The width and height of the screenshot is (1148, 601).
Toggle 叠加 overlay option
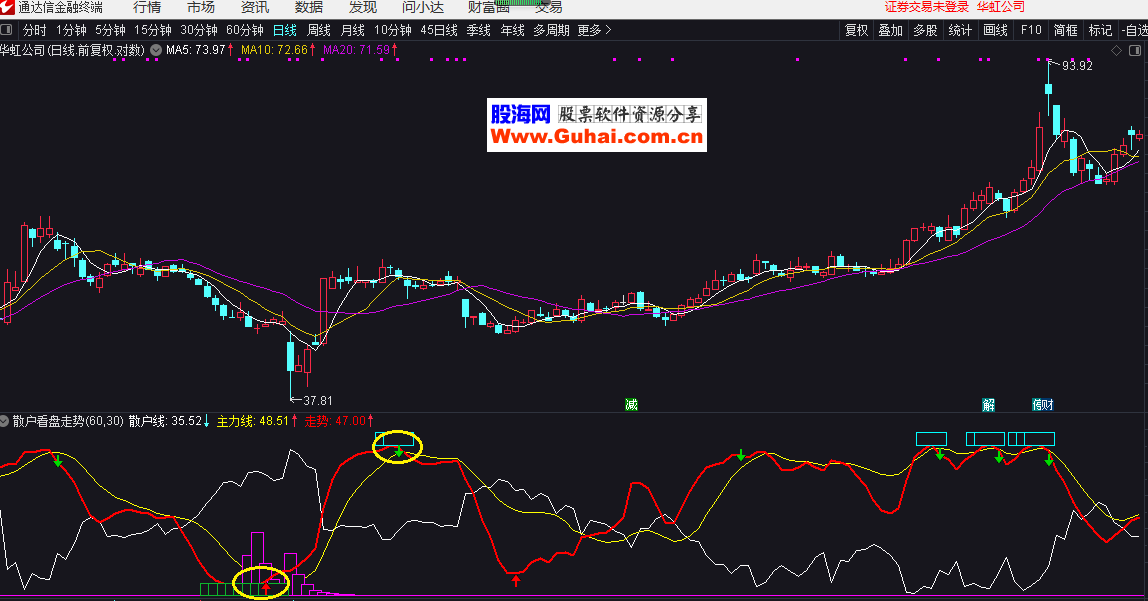coord(890,30)
